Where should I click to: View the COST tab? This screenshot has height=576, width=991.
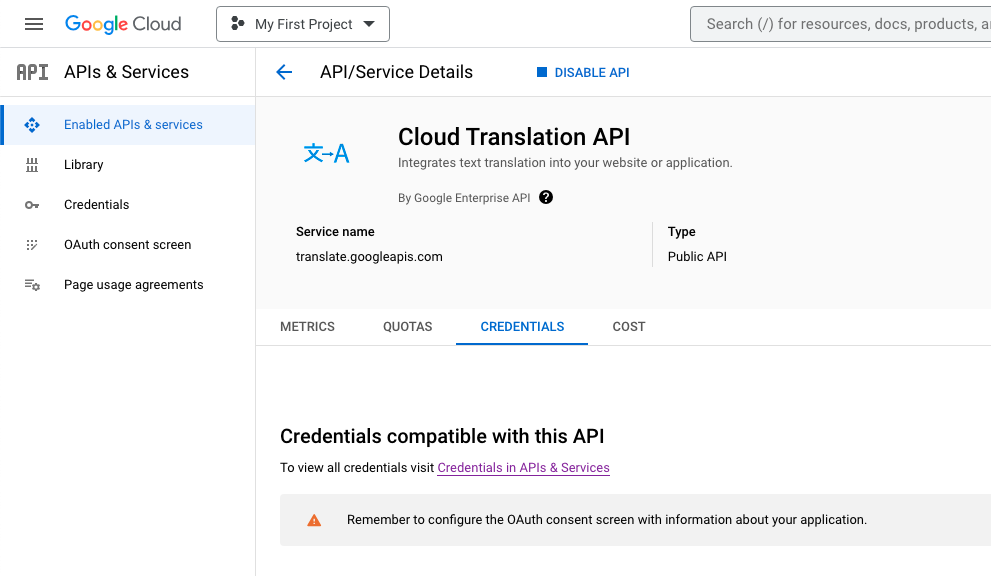(628, 326)
